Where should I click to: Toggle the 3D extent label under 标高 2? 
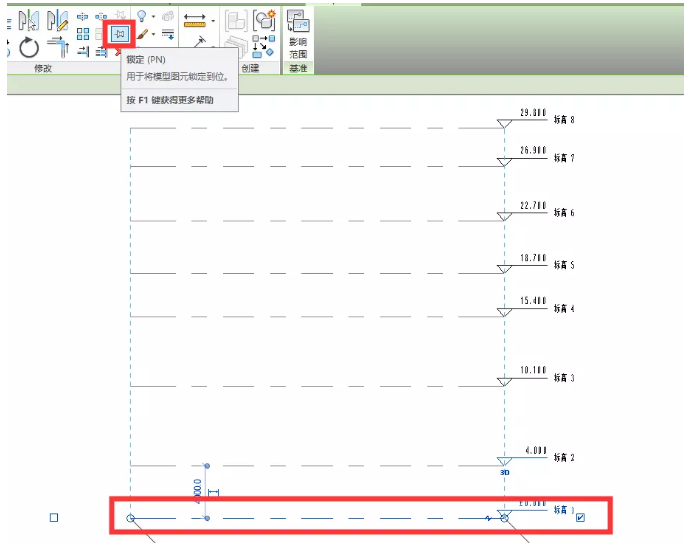click(x=504, y=472)
